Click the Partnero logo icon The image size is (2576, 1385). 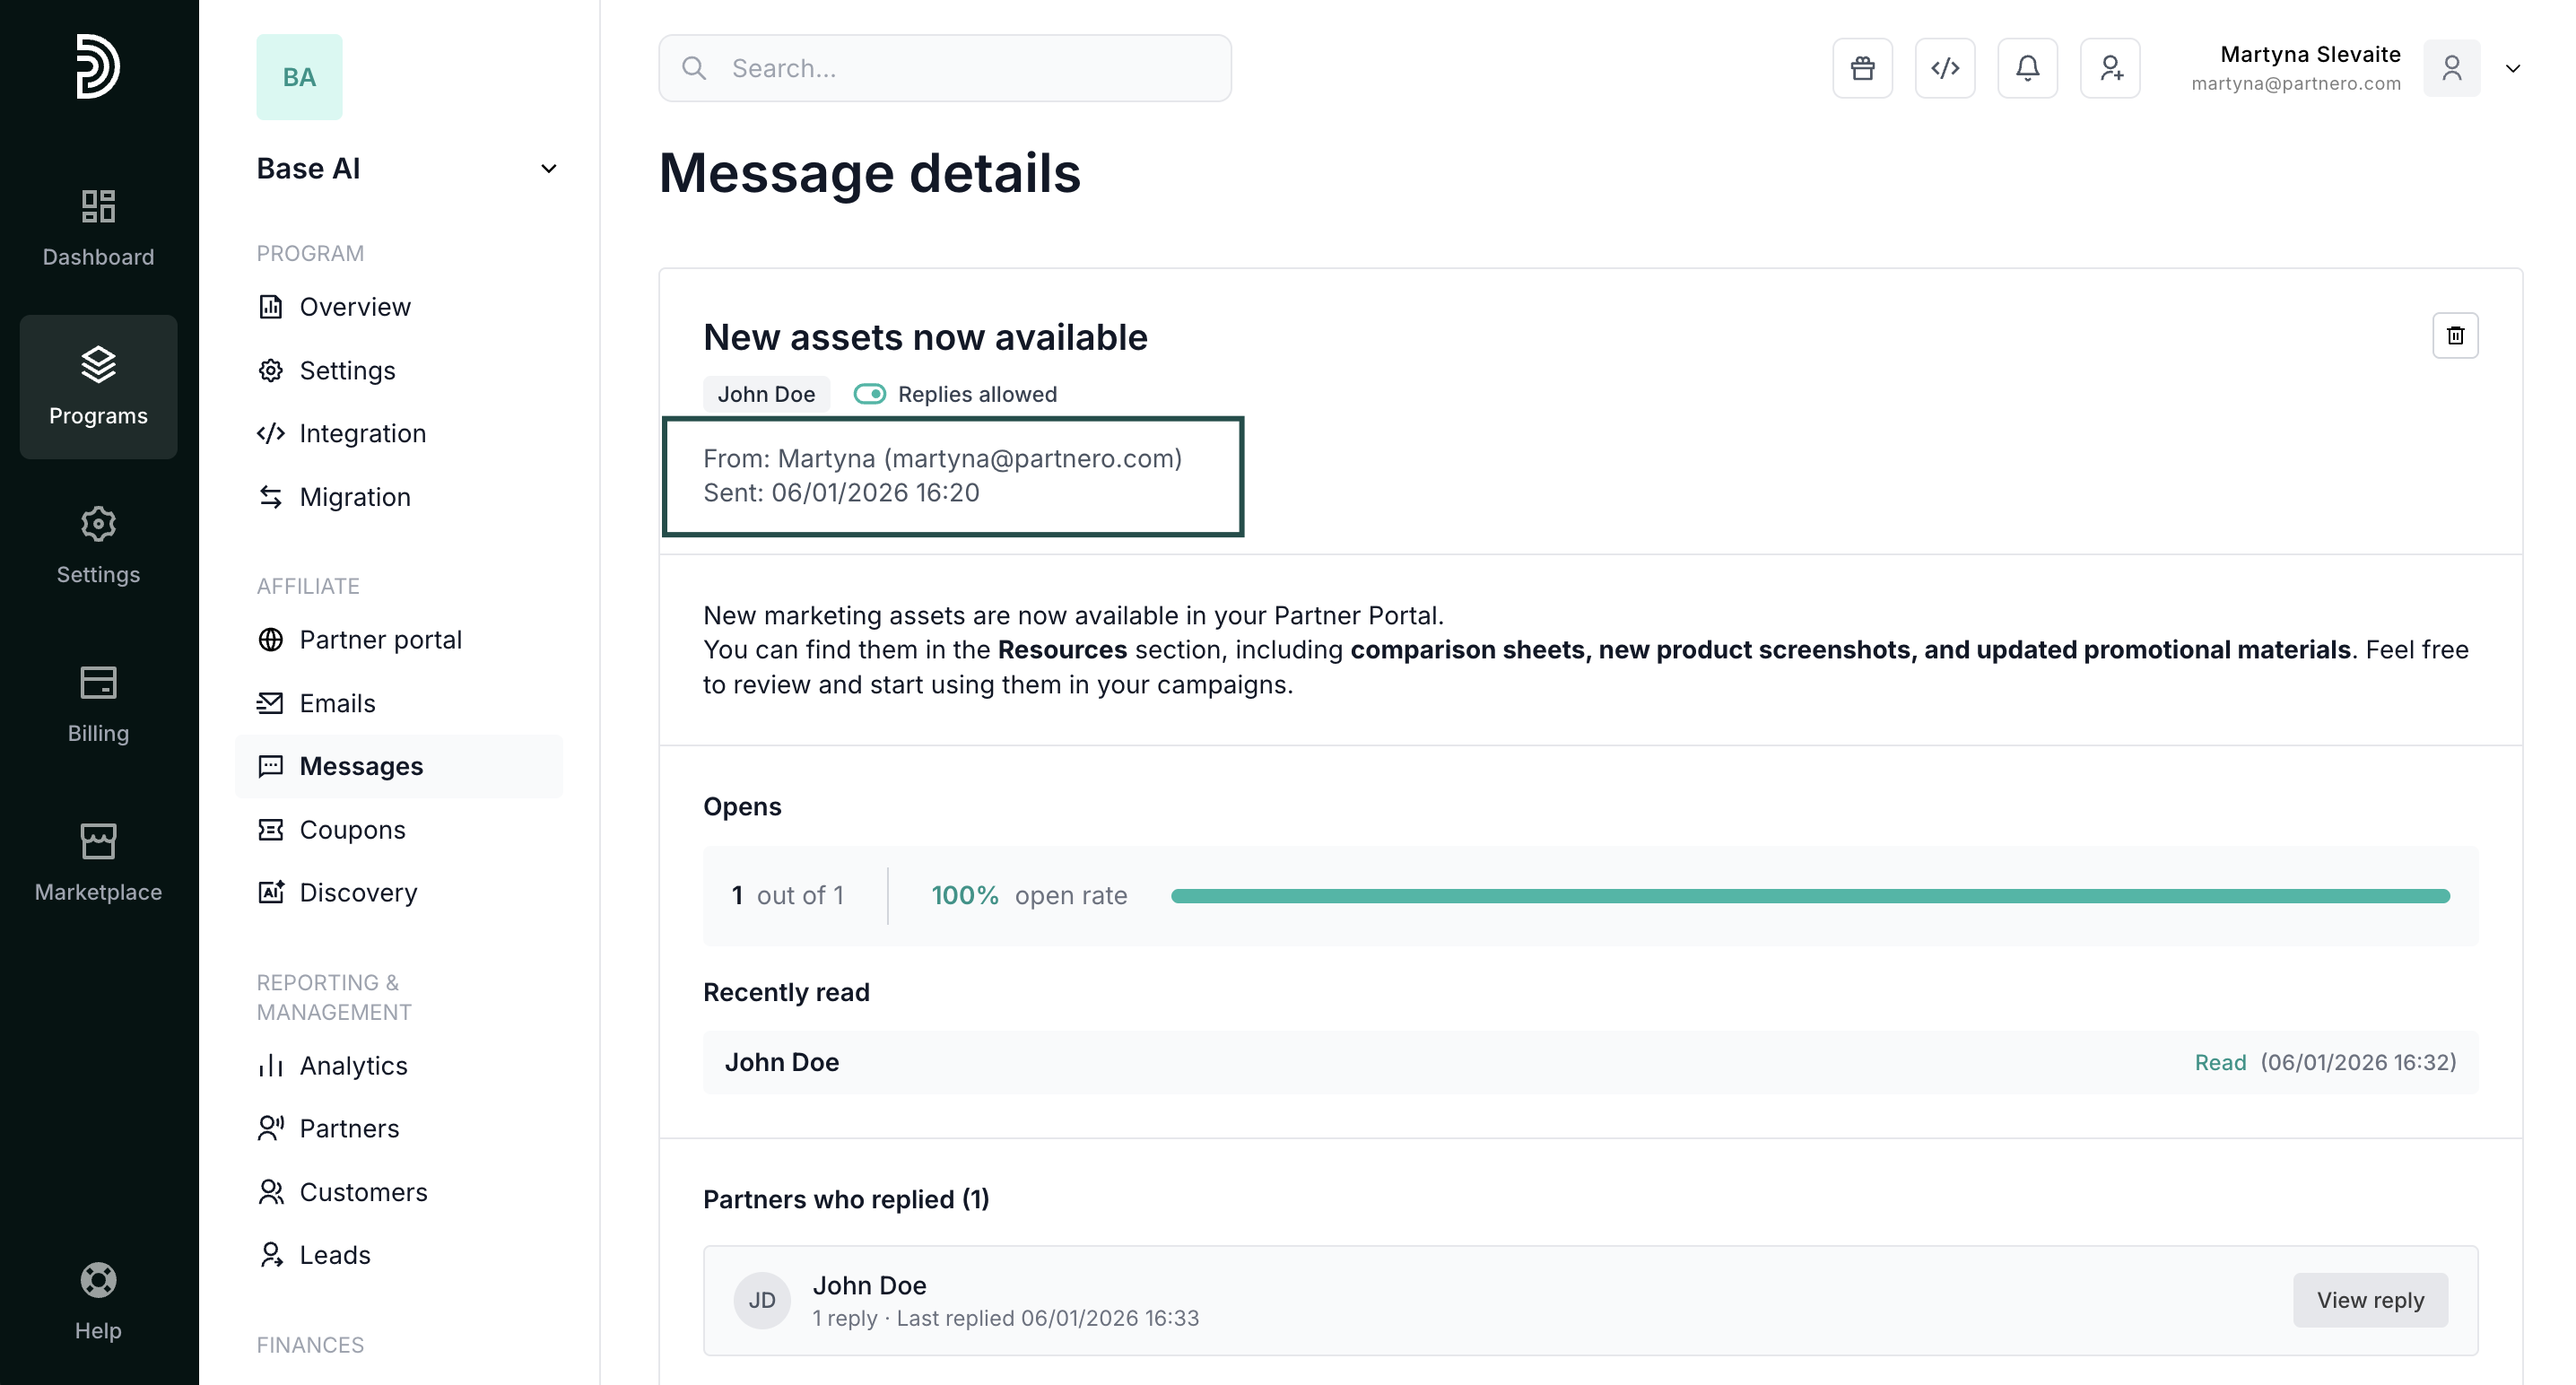pyautogui.click(x=98, y=67)
